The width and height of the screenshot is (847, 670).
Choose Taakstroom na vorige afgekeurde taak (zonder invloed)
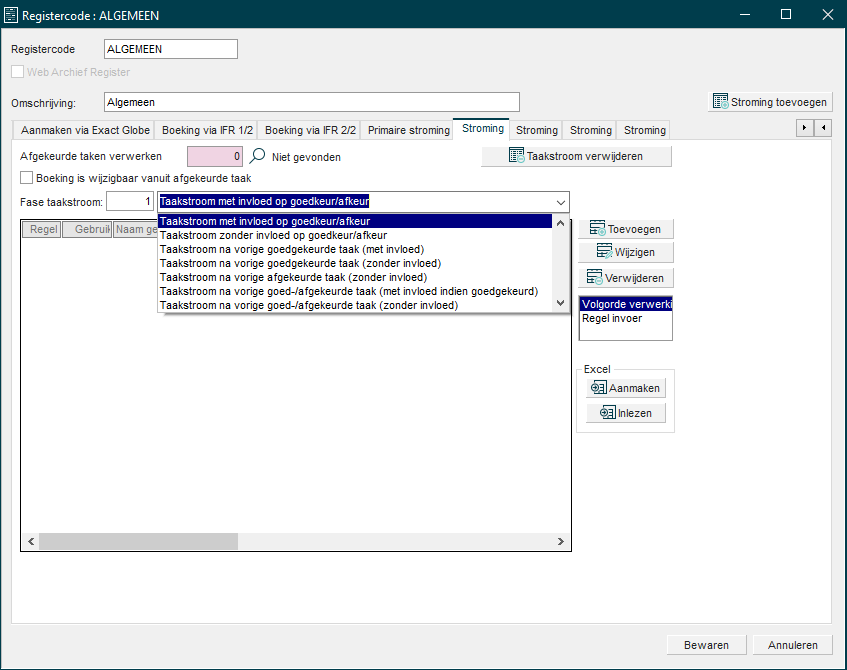(x=293, y=277)
